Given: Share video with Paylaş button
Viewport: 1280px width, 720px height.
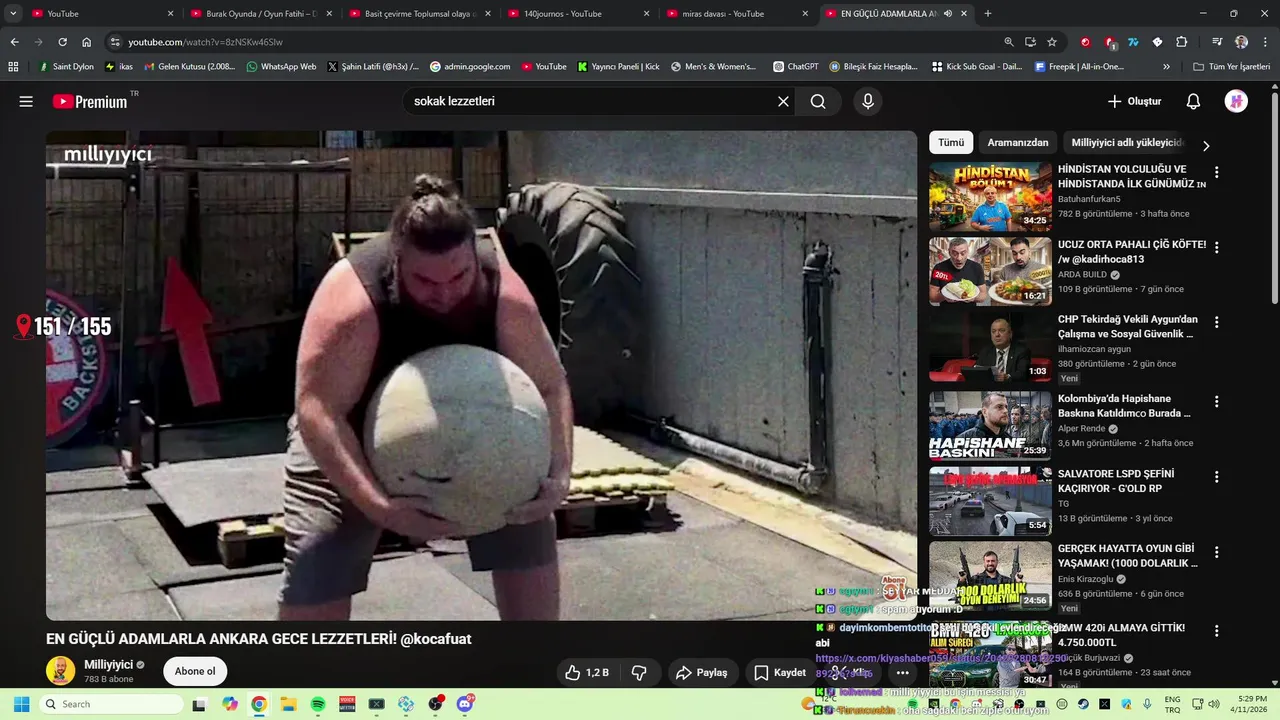Looking at the screenshot, I should coord(701,673).
